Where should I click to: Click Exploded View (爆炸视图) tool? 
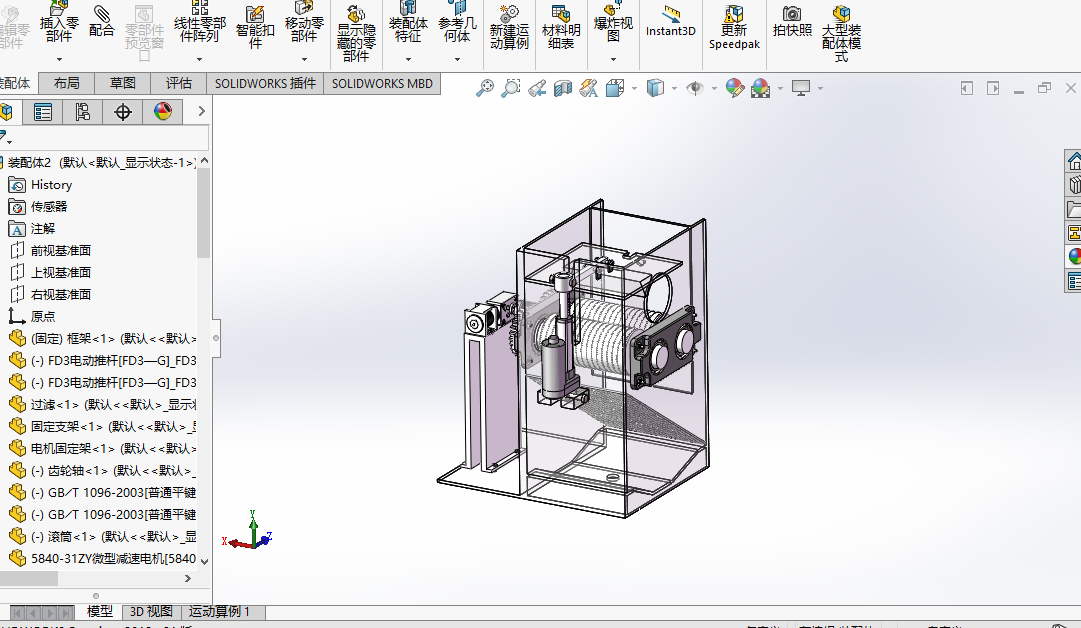[613, 24]
